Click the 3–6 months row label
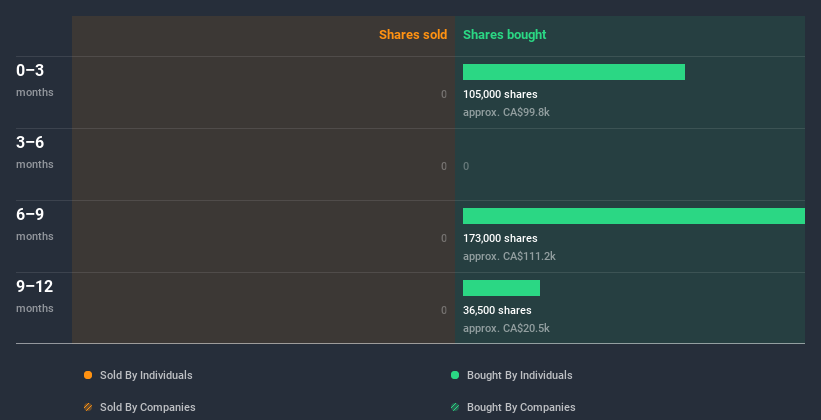The height and width of the screenshot is (420, 821). (35, 152)
